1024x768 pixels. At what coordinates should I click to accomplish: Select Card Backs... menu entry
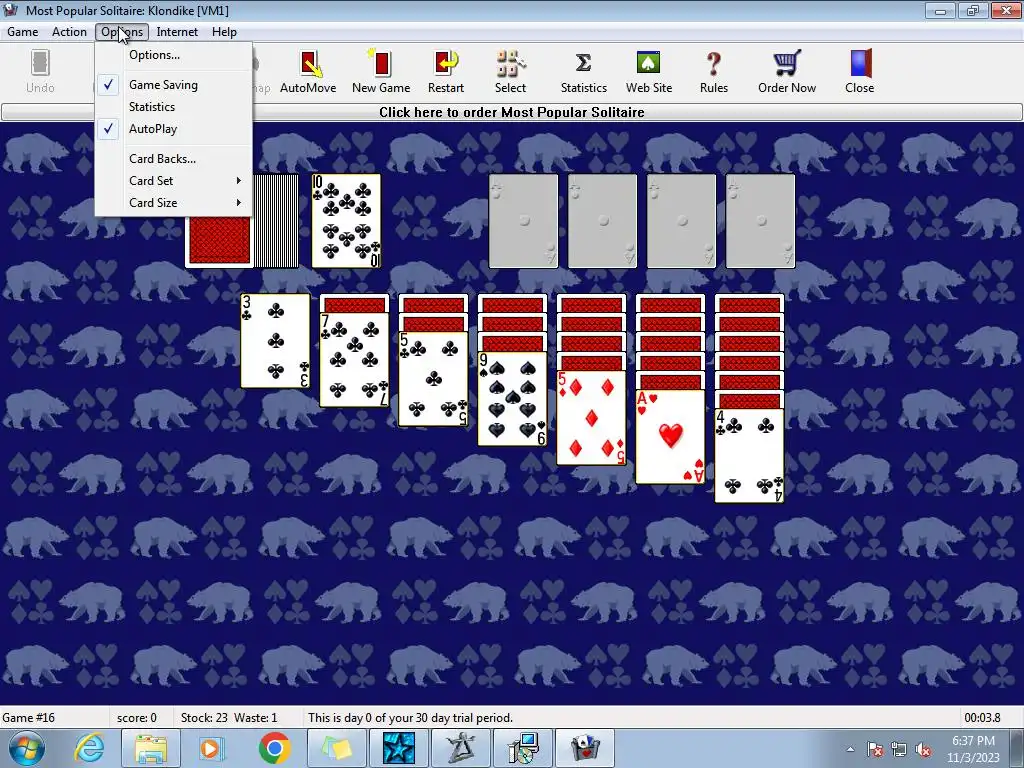[x=174, y=159]
